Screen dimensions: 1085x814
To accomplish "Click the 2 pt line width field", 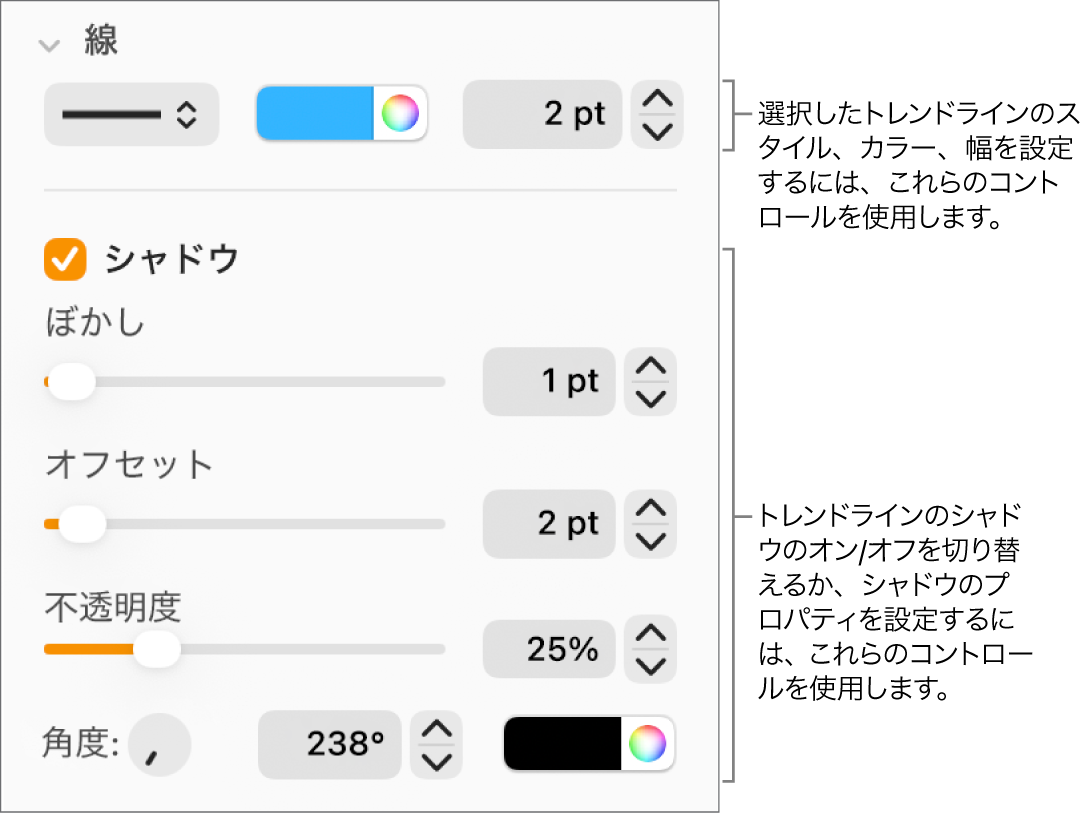I will pos(543,113).
